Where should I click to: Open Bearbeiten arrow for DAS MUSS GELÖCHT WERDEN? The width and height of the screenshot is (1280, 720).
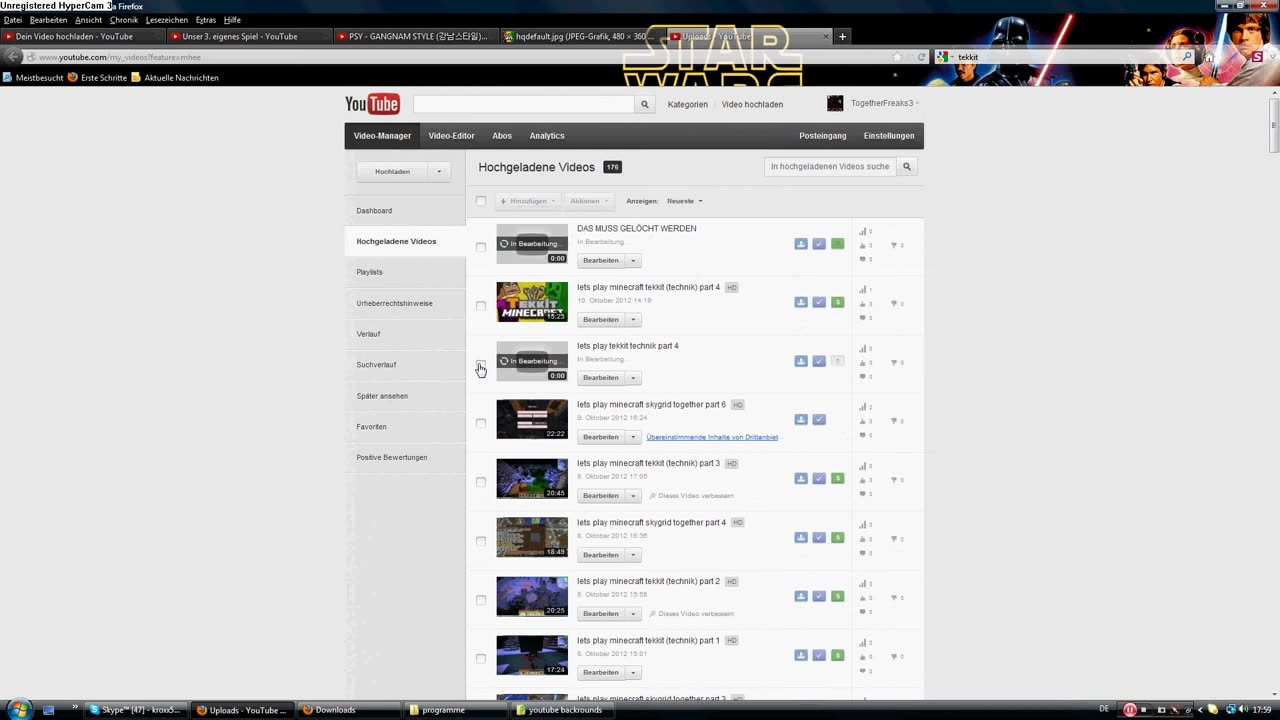633,260
